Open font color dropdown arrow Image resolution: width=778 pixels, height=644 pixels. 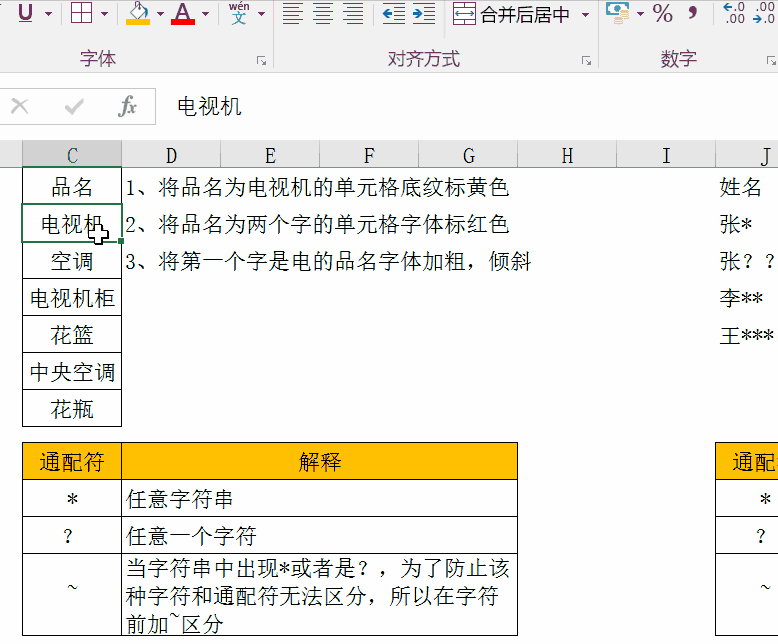click(x=205, y=14)
